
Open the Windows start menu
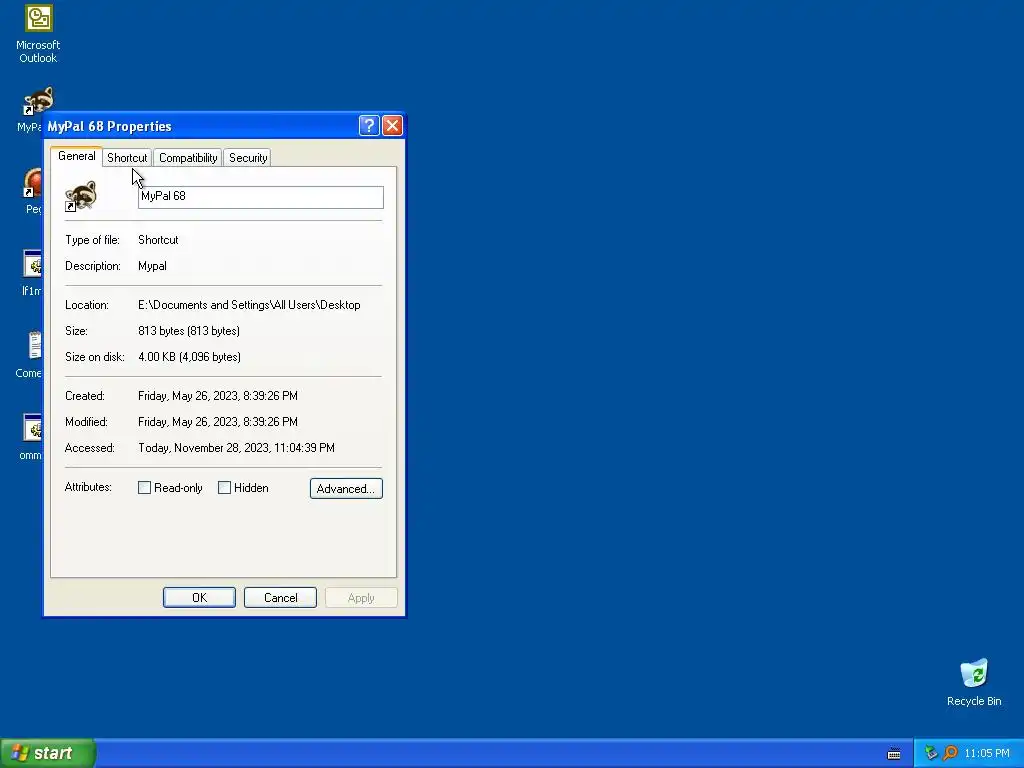48,753
